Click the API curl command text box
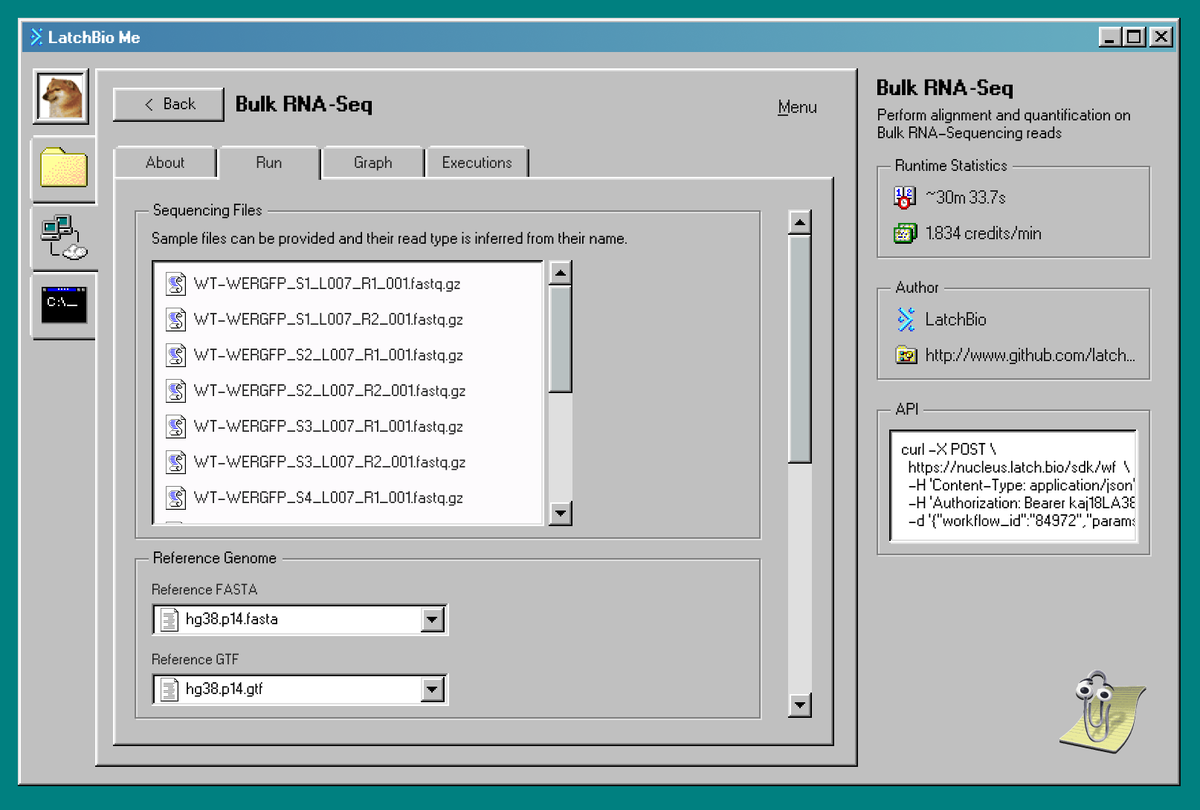 tap(1013, 486)
